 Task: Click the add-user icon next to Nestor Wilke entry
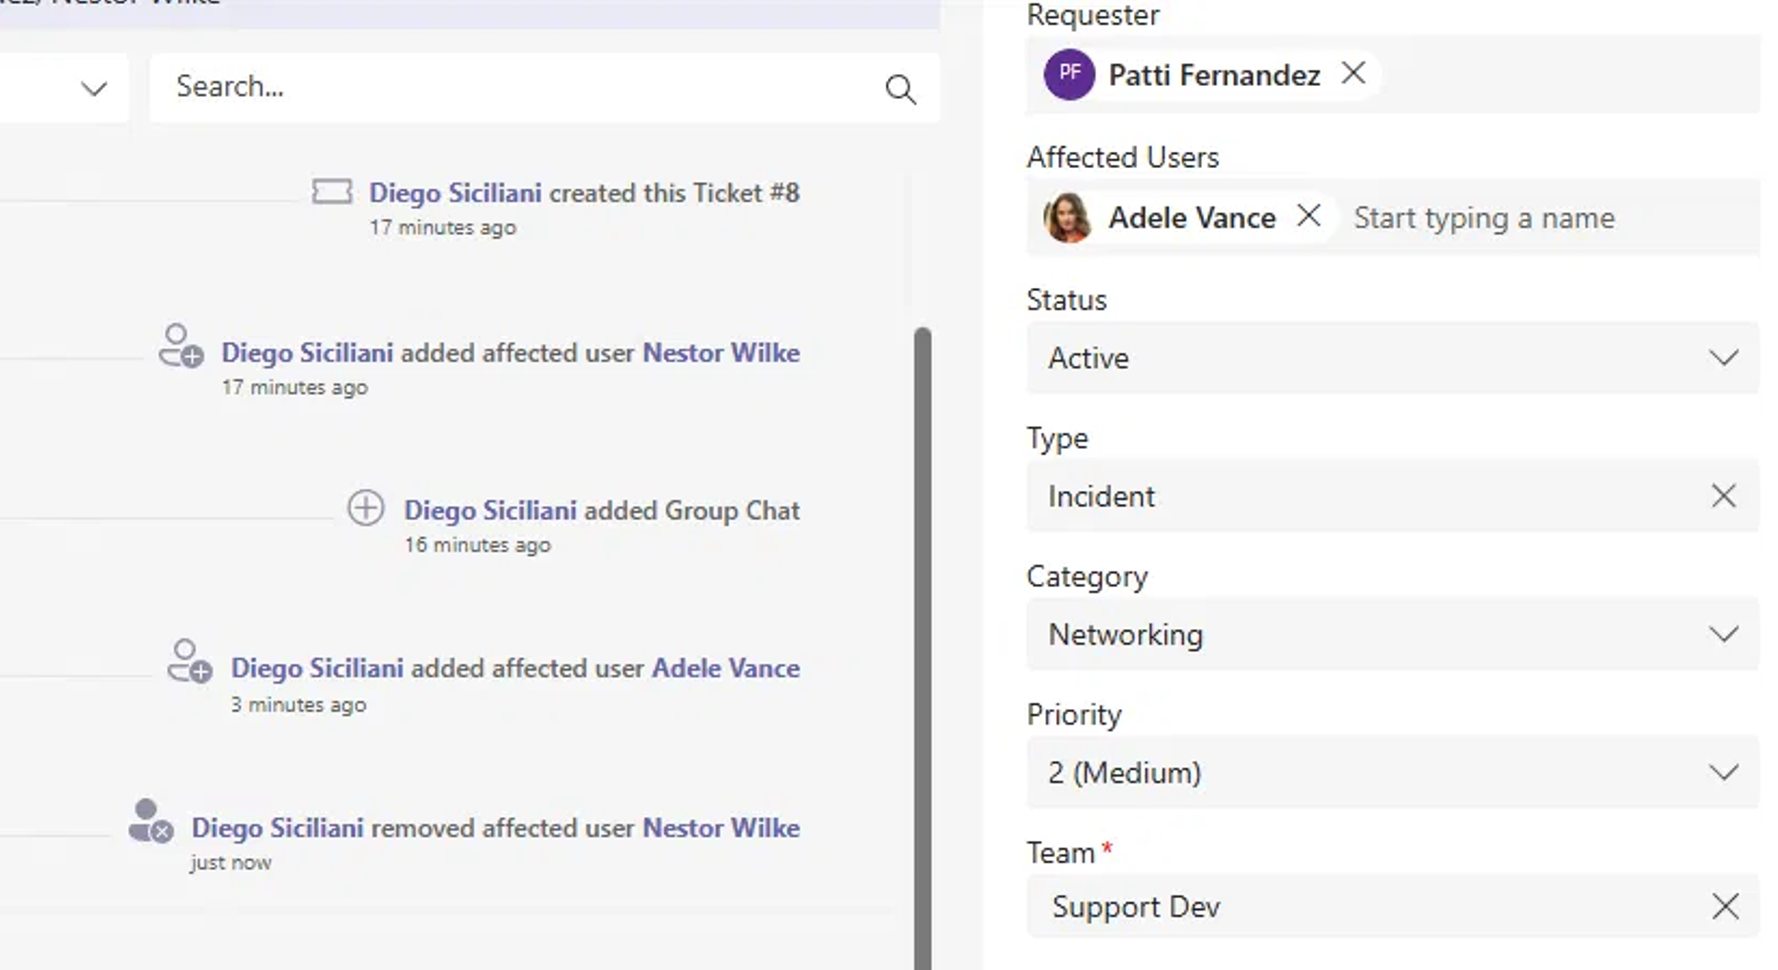(x=179, y=352)
